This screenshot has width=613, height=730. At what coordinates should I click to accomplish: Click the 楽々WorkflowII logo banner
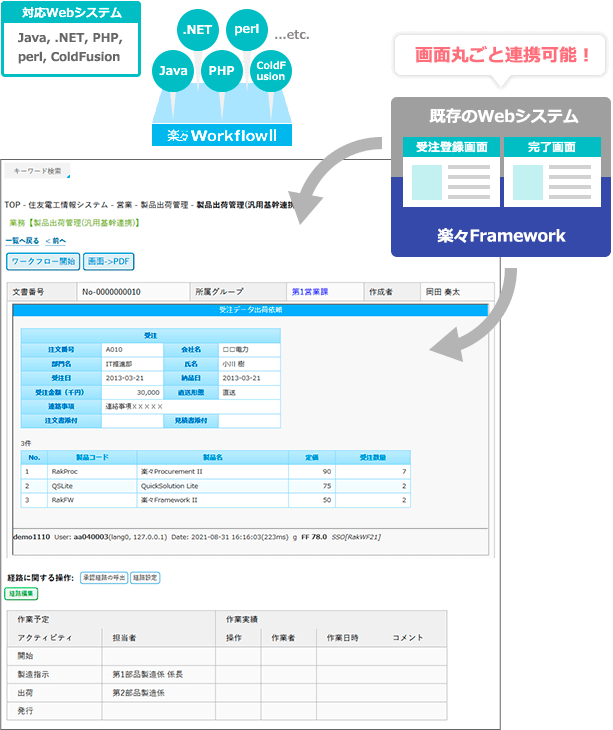tap(222, 135)
